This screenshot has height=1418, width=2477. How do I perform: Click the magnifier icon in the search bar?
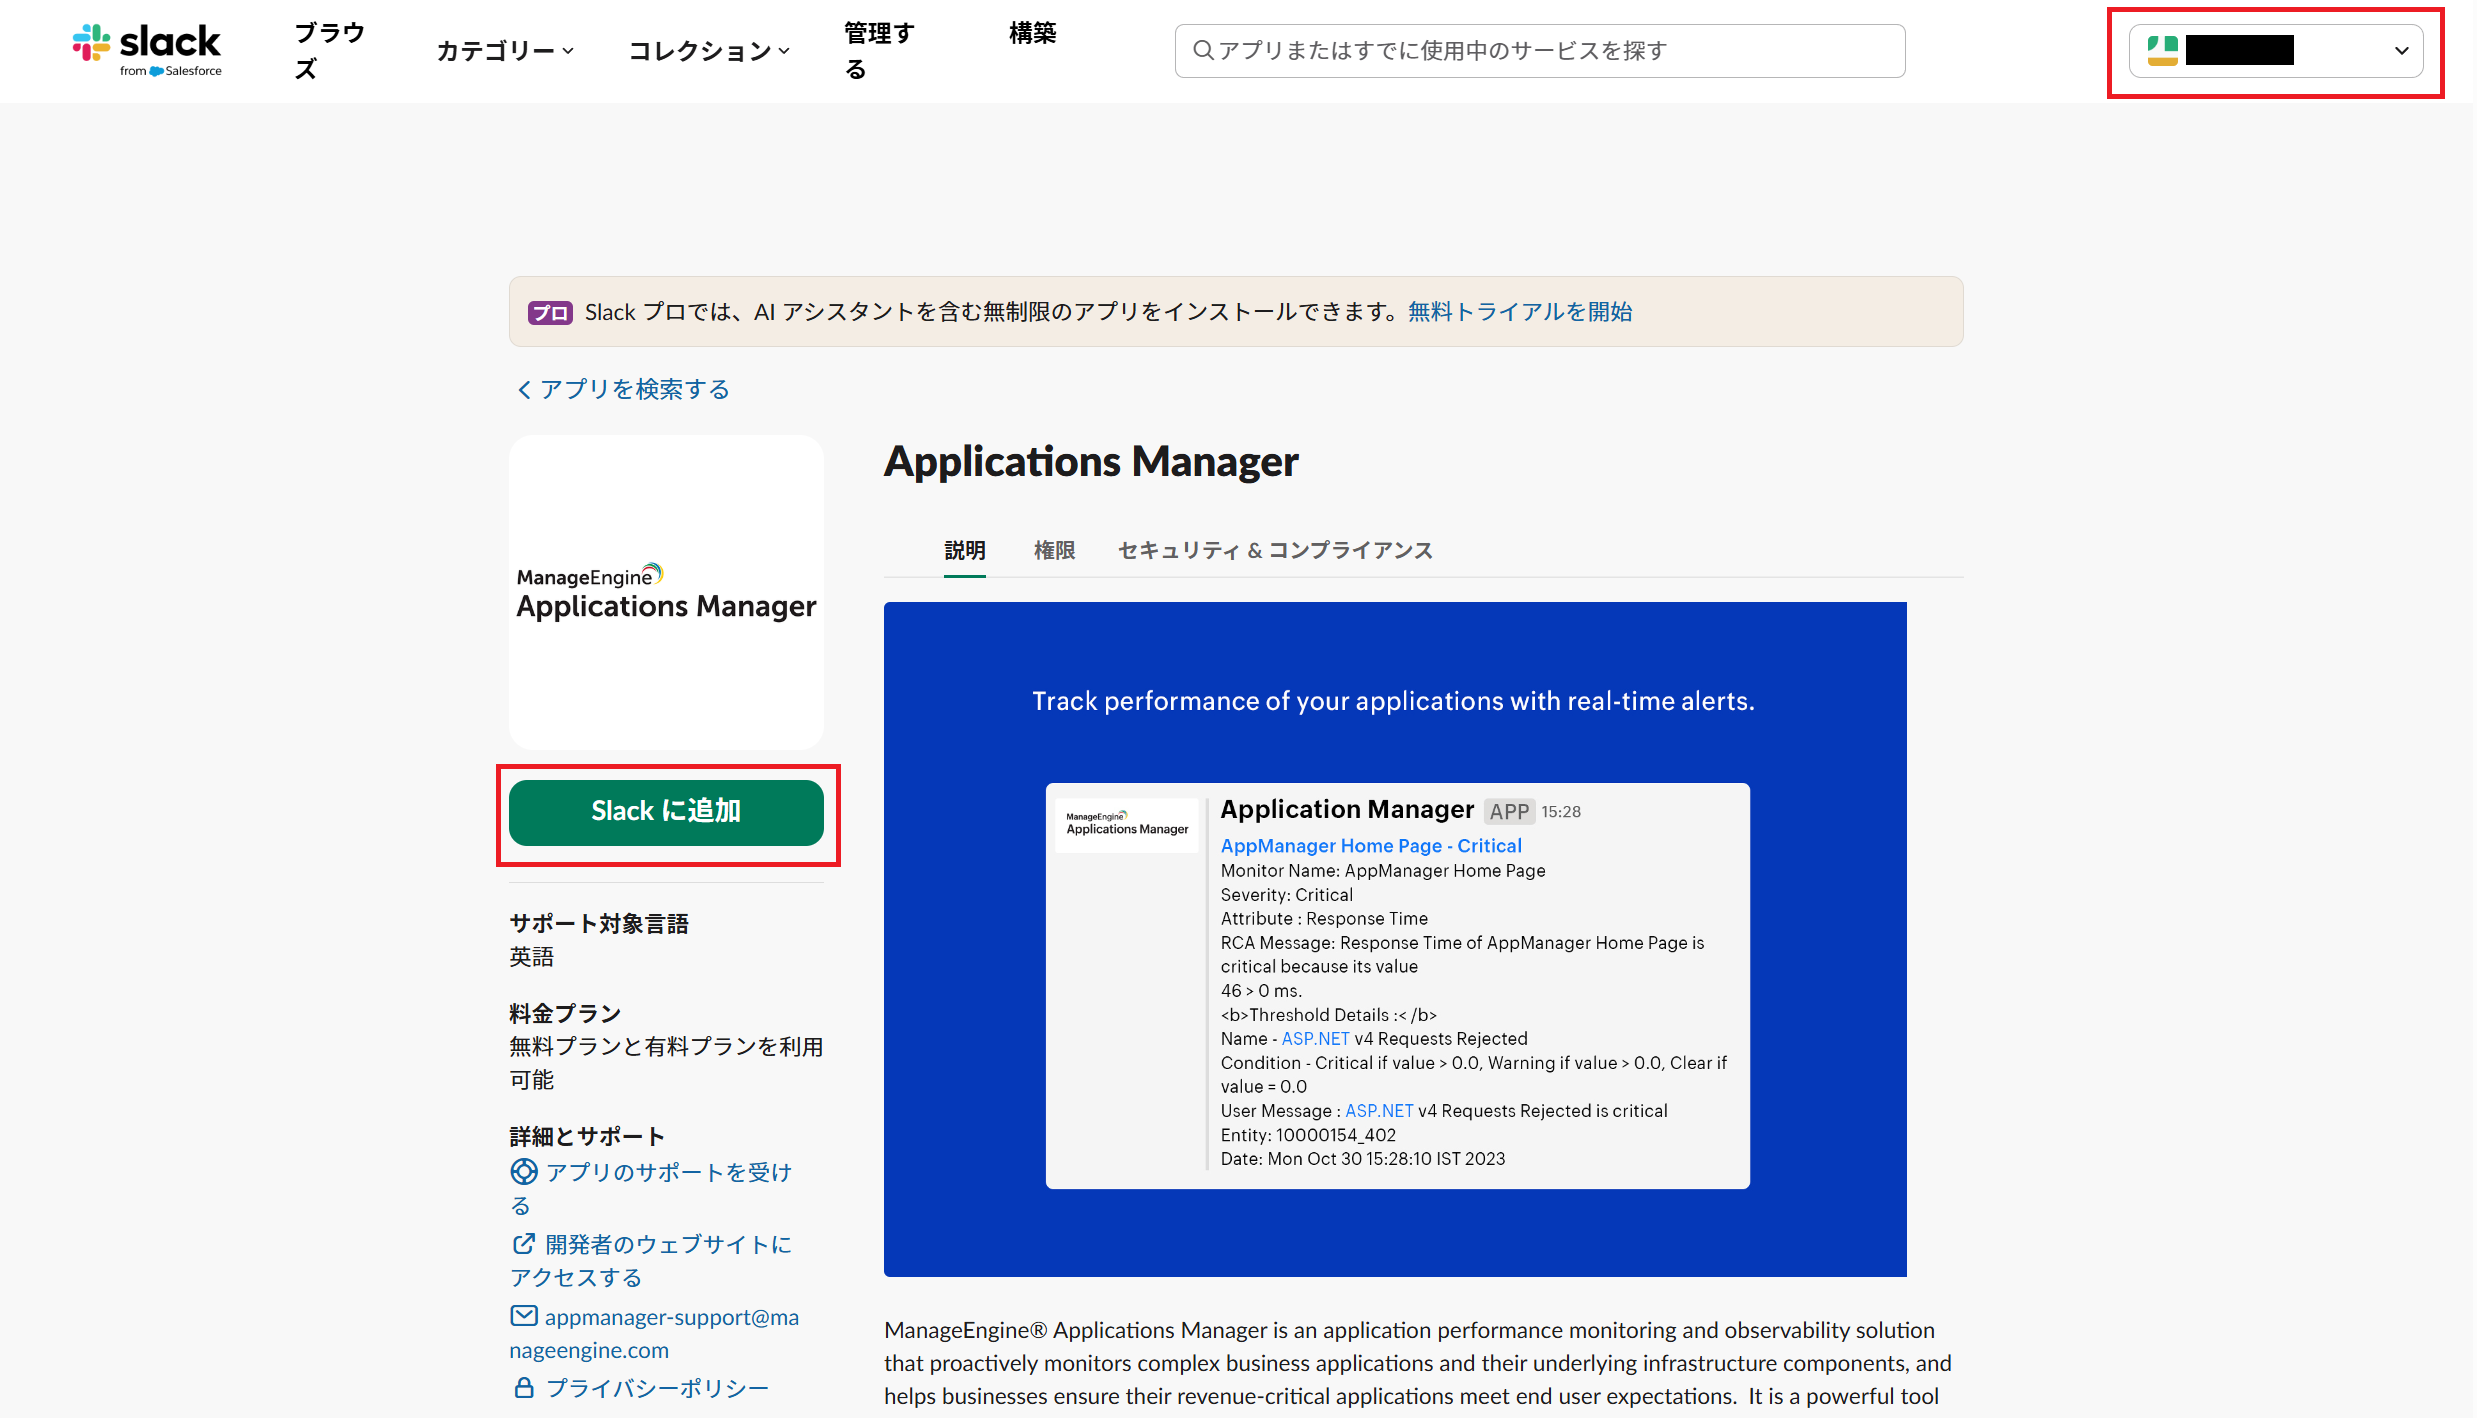tap(1203, 50)
